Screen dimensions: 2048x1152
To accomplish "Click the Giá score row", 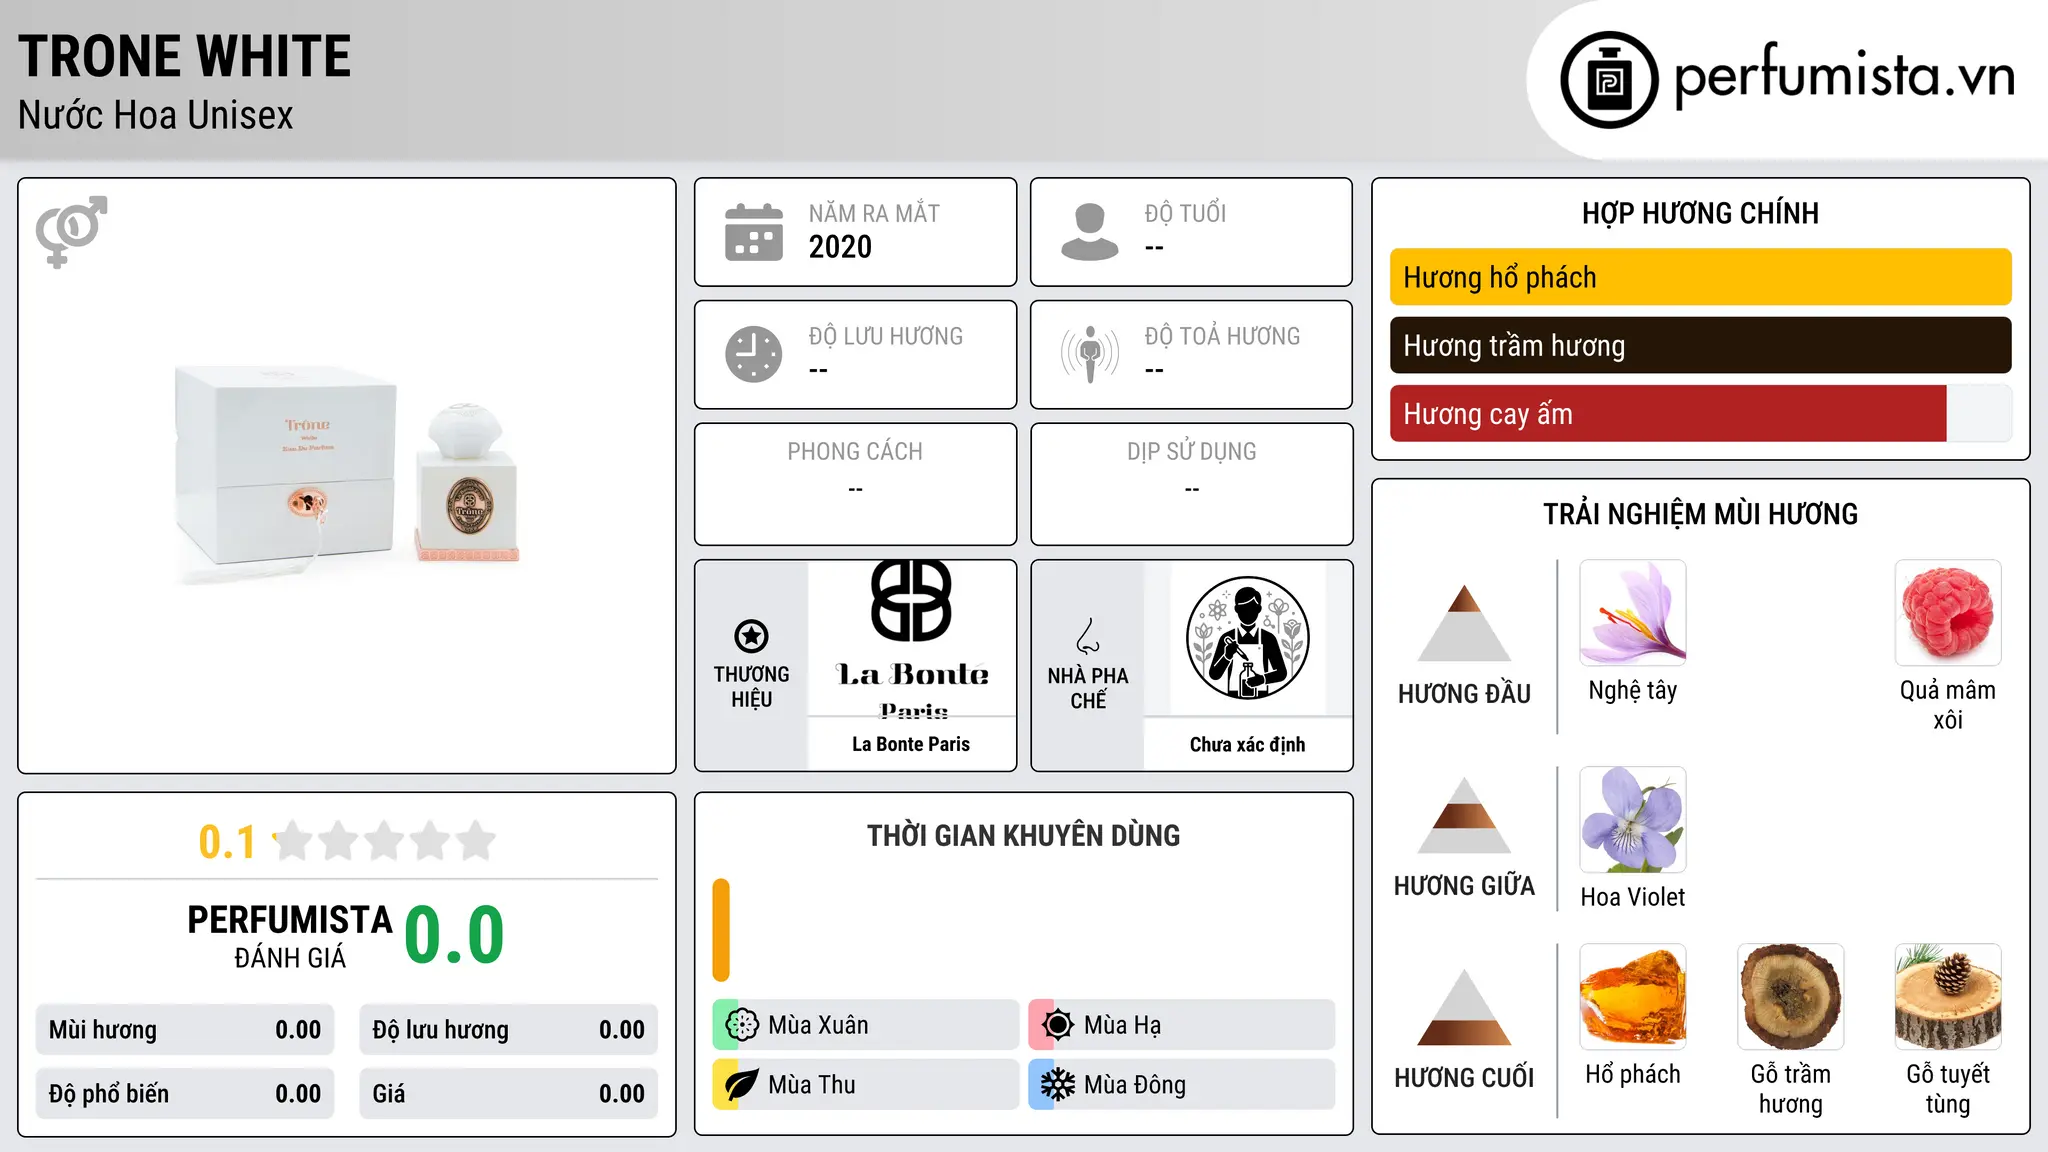I will 509,1094.
